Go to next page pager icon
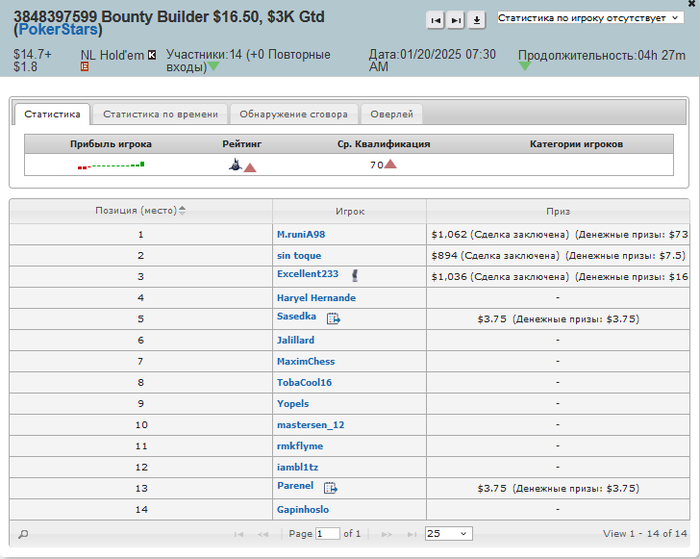This screenshot has height=559, width=700. (387, 534)
